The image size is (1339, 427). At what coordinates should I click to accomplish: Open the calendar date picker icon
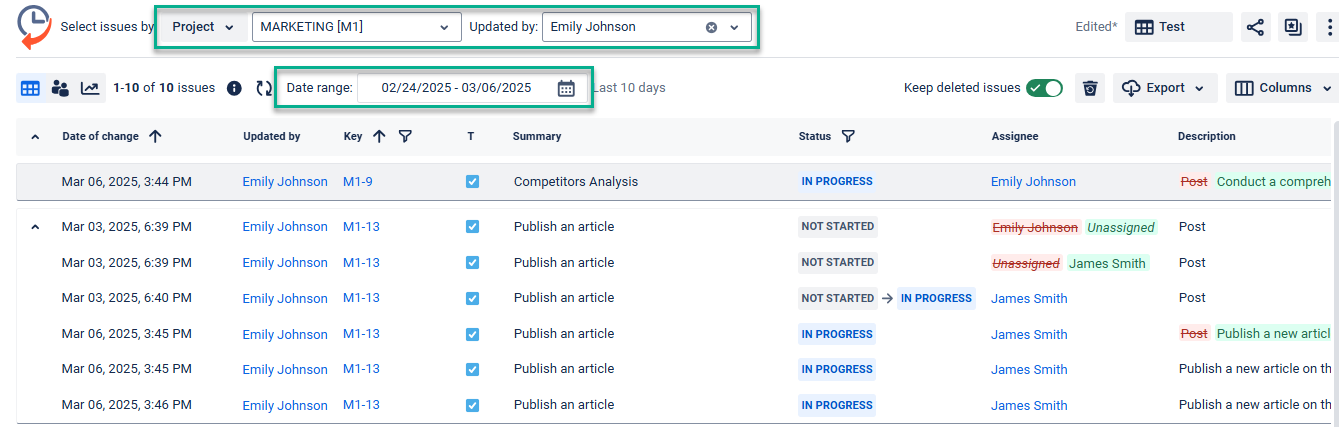pyautogui.click(x=566, y=88)
